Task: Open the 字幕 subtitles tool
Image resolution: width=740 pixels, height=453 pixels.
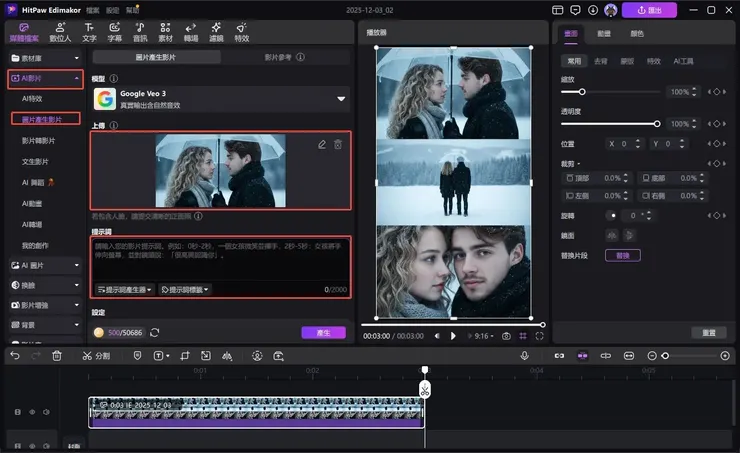Action: [x=114, y=32]
